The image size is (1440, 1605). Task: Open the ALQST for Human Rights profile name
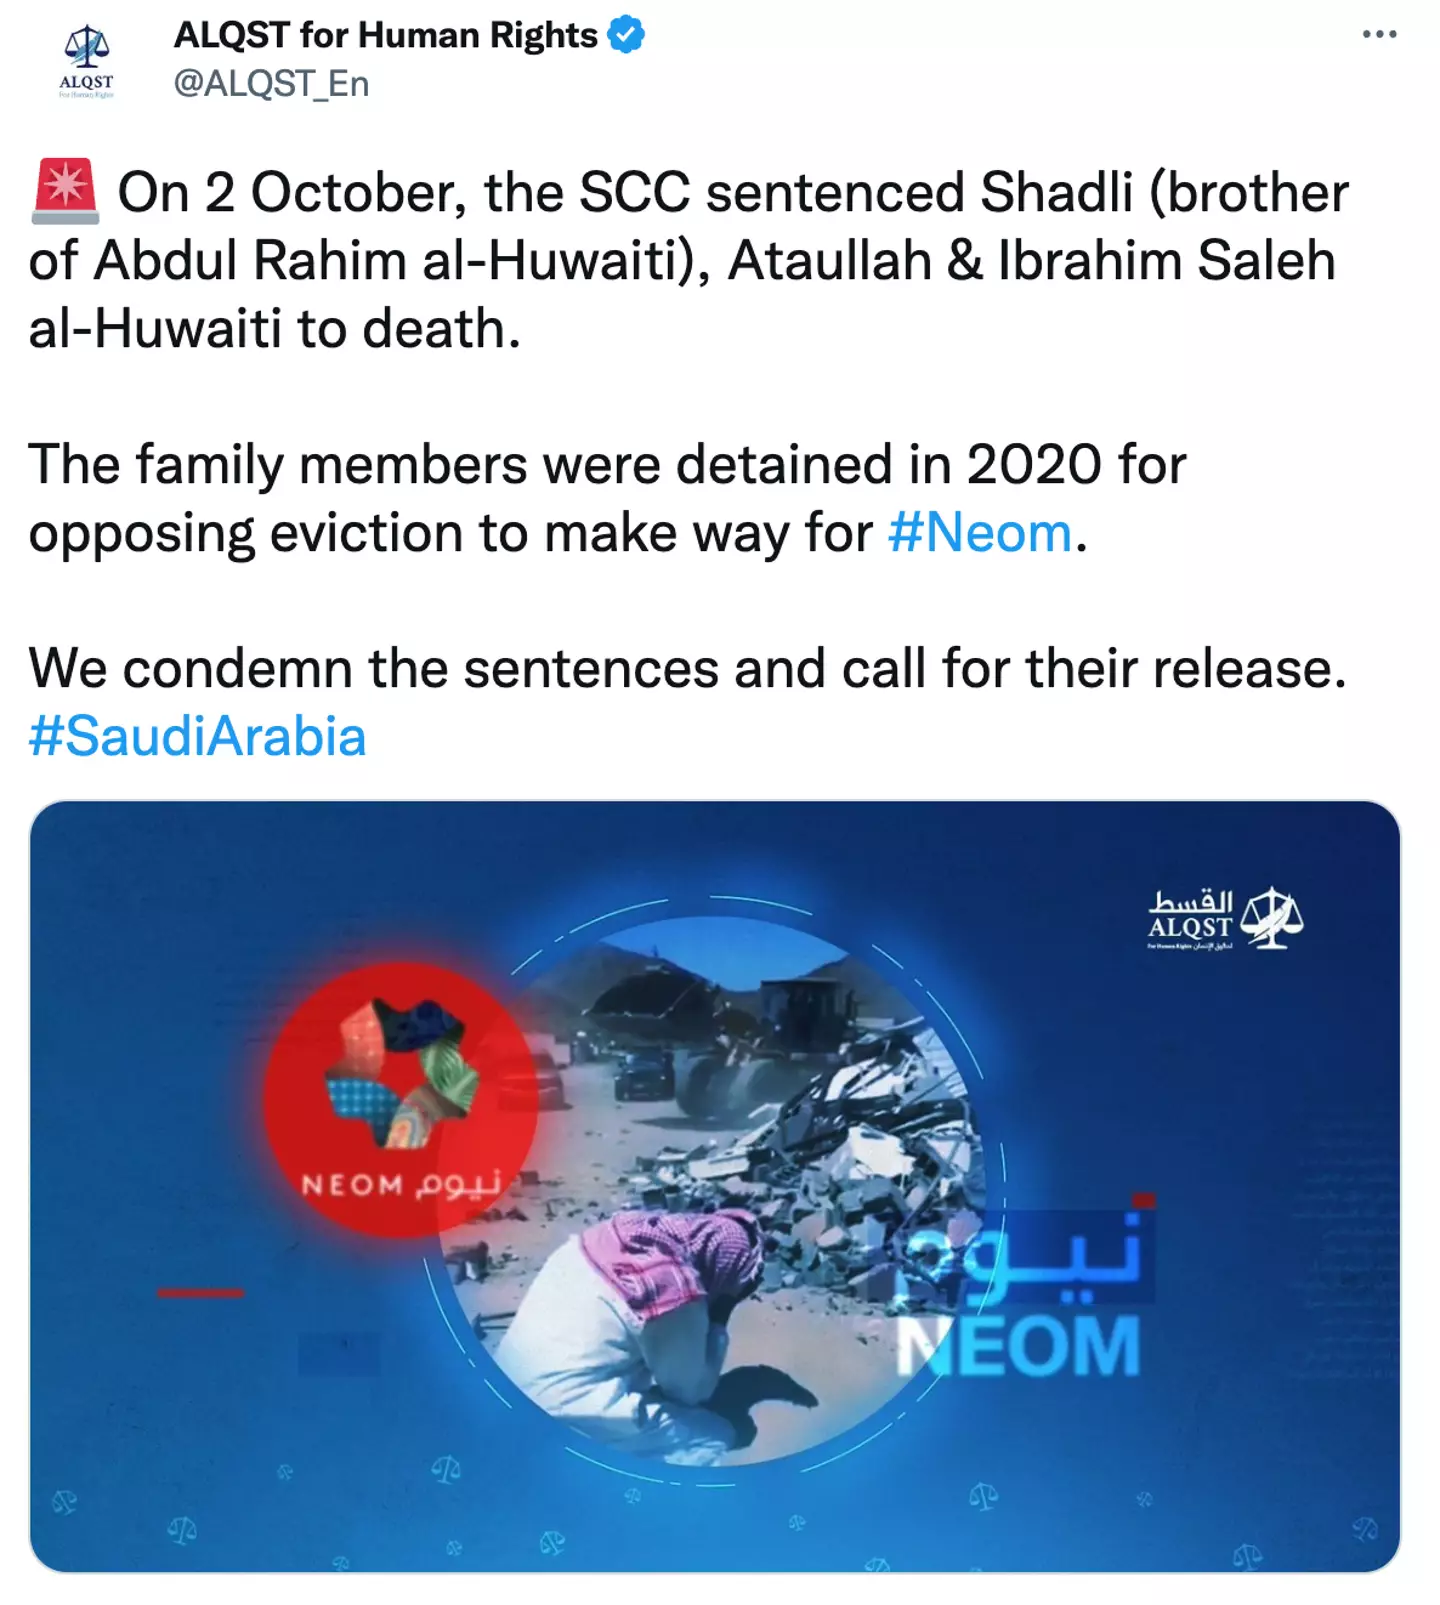[385, 35]
